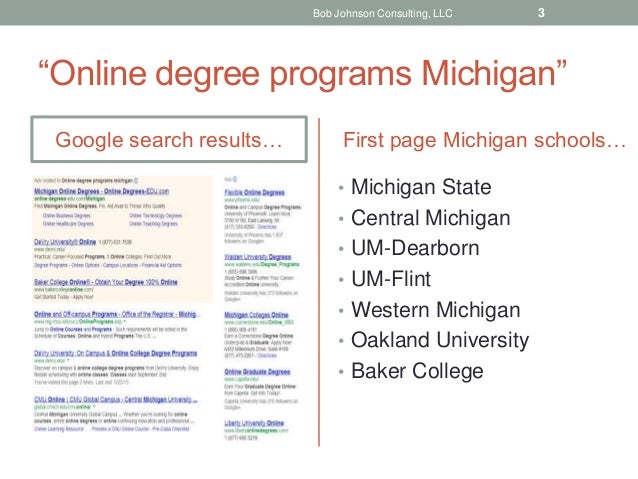Open the 'Online Healthcare Degrees' sitelink
This screenshot has height=479, width=638.
[x=68, y=224]
